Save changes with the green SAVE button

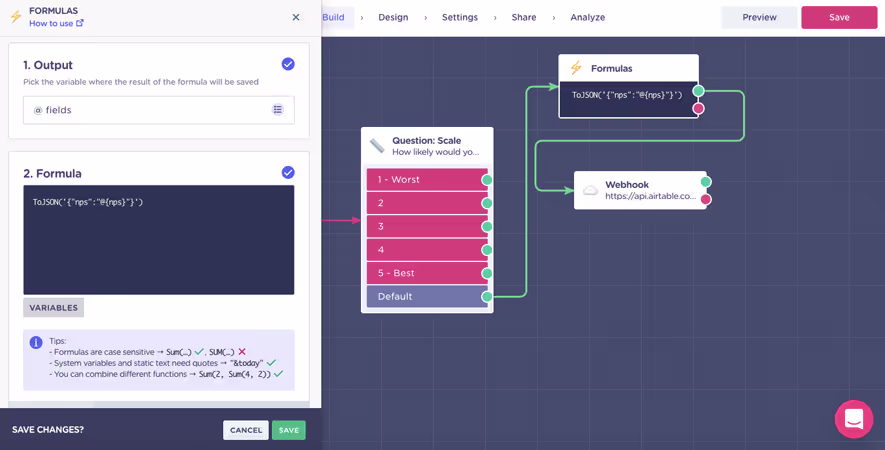coord(288,430)
